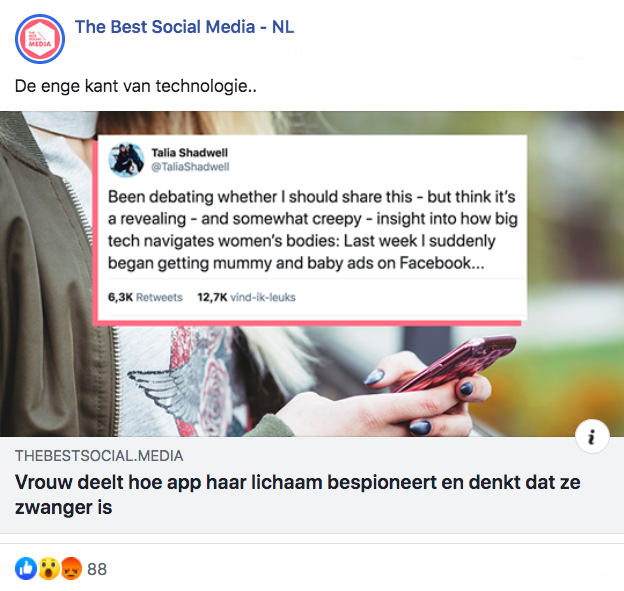Viewport: 624px width, 591px height.
Task: Click the Angry reaction emoji
Action: click(x=71, y=569)
